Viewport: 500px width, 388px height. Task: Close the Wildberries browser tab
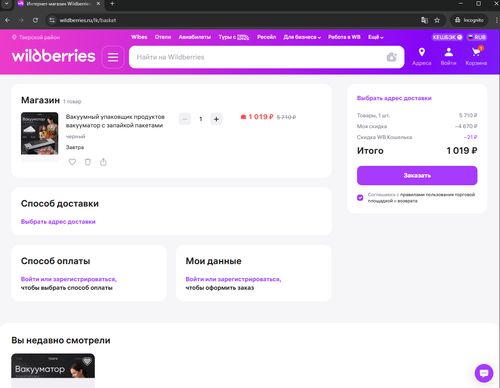pyautogui.click(x=98, y=4)
